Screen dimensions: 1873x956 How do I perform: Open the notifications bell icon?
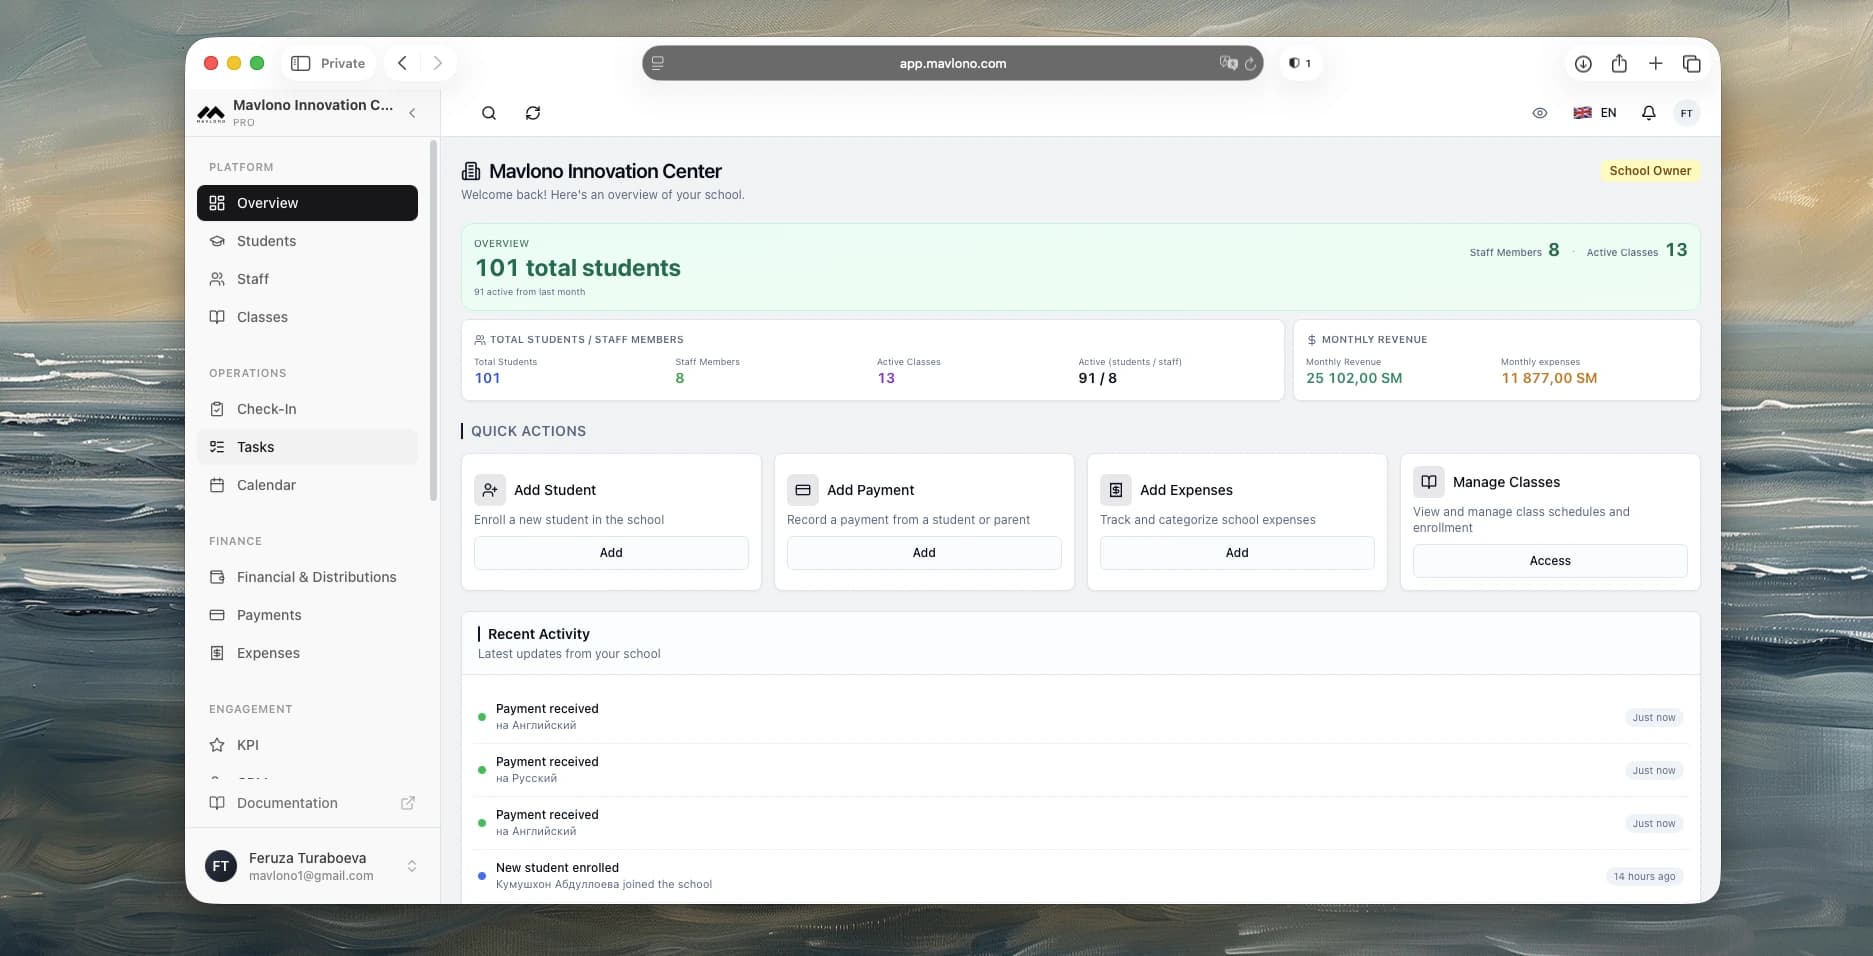click(x=1647, y=112)
